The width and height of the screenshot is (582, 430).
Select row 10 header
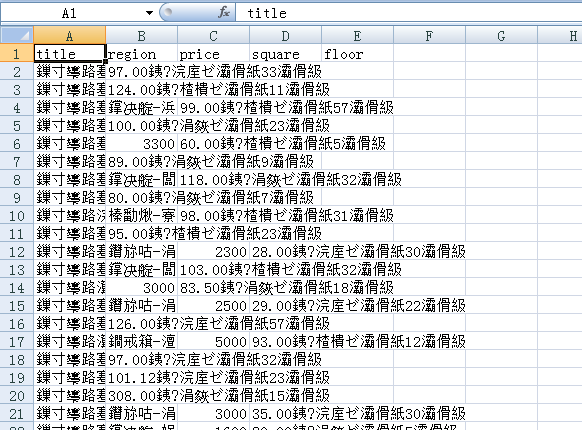pos(17,216)
